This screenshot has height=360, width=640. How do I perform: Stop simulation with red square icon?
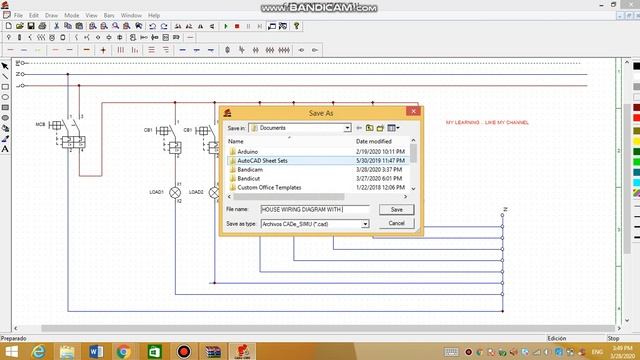coord(237,26)
